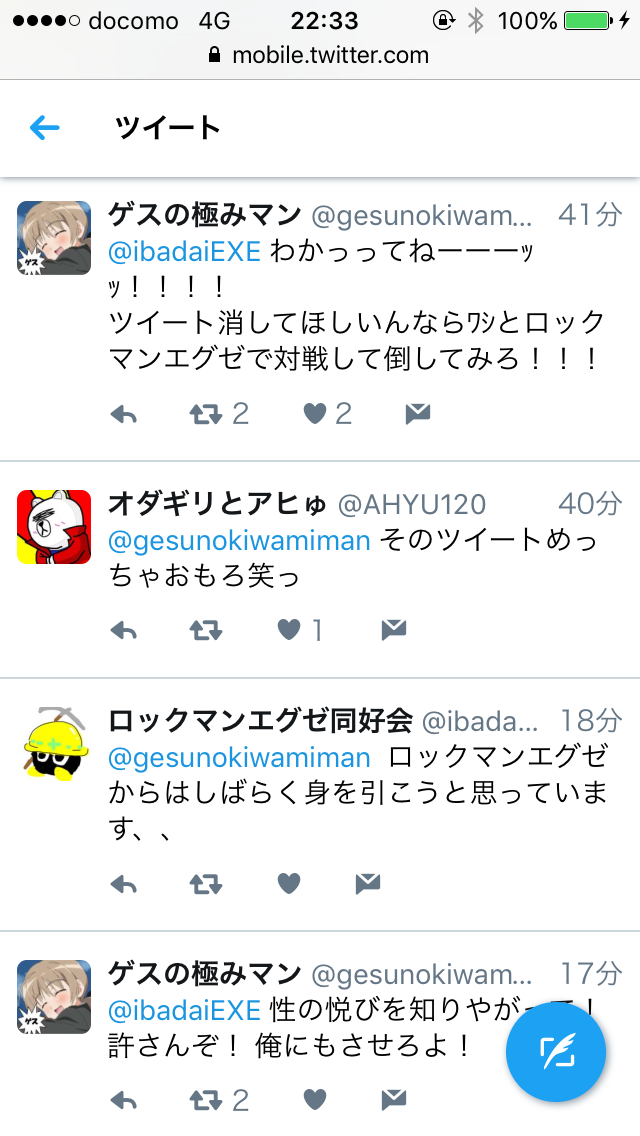Retweet the first tweet with 2 retweets
The height and width of the screenshot is (1136, 640).
click(206, 414)
